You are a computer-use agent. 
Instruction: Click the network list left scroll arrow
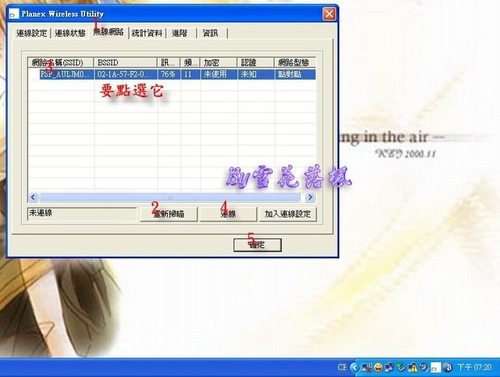point(33,197)
